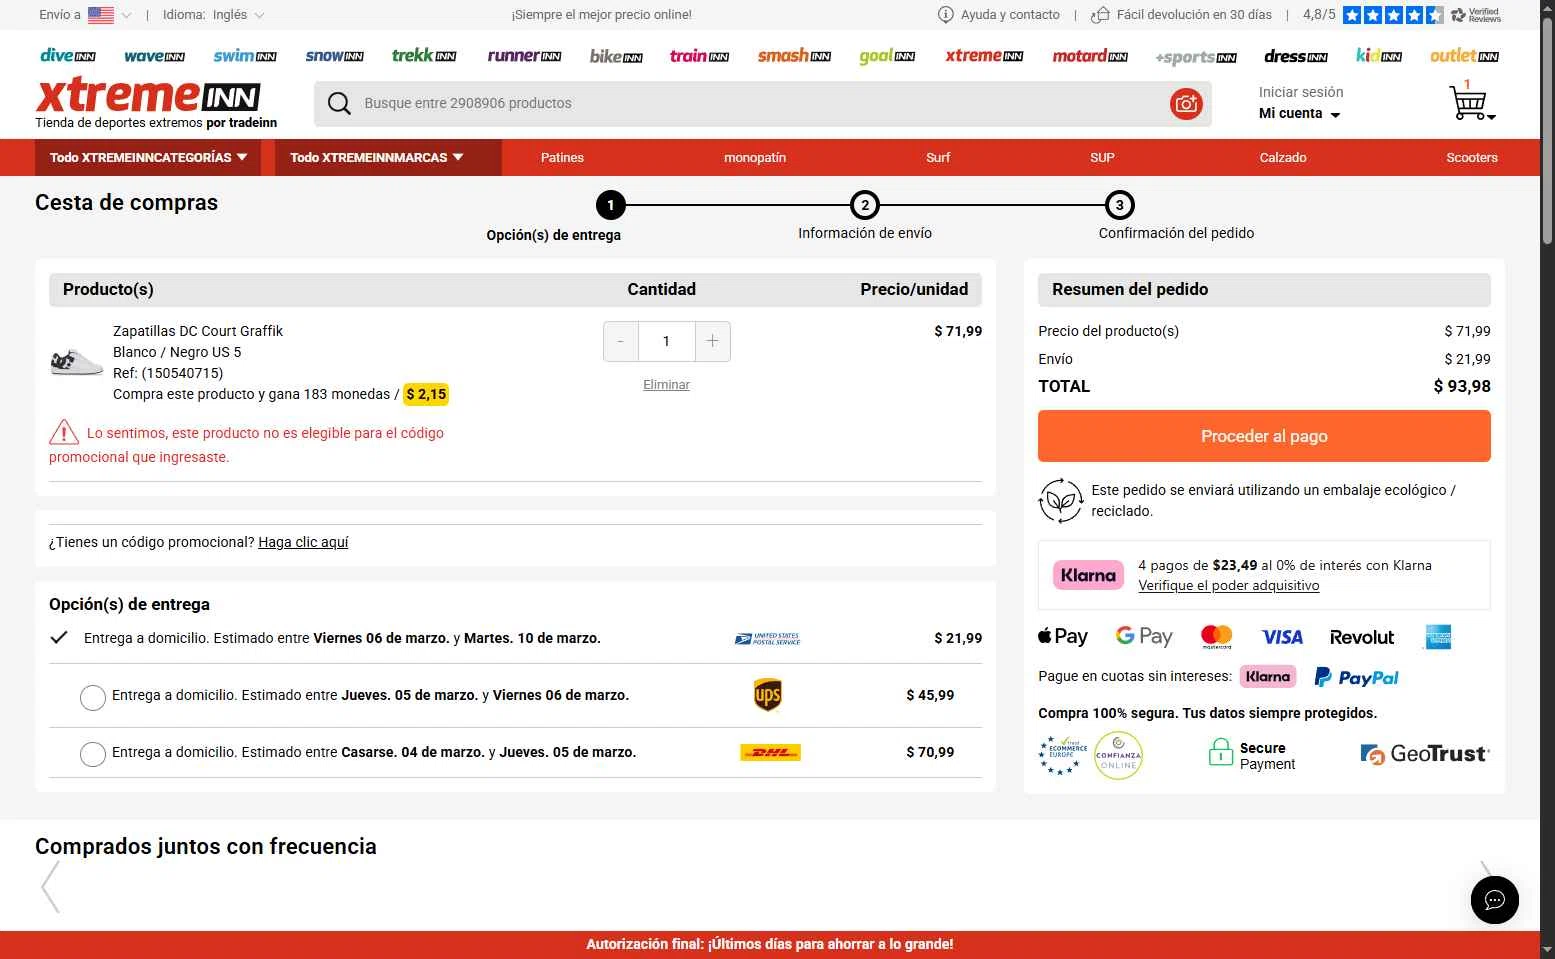Select the DHL delivery option for $ 70,99
The width and height of the screenshot is (1555, 959).
tap(93, 754)
